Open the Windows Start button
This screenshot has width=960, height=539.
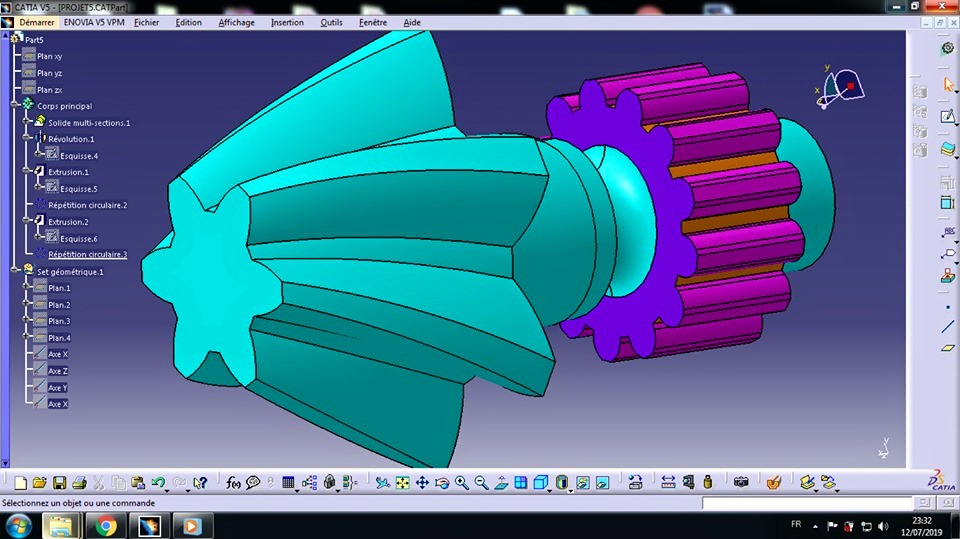point(19,526)
